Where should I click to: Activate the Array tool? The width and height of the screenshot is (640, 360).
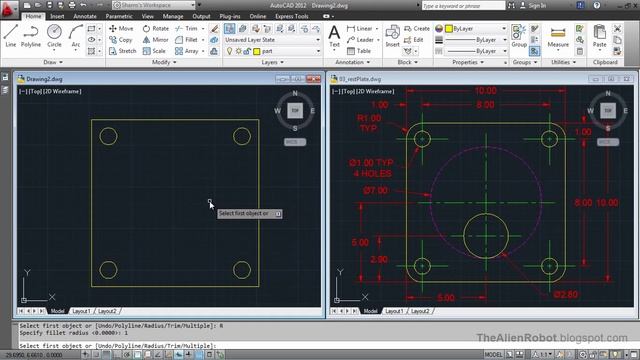187,51
